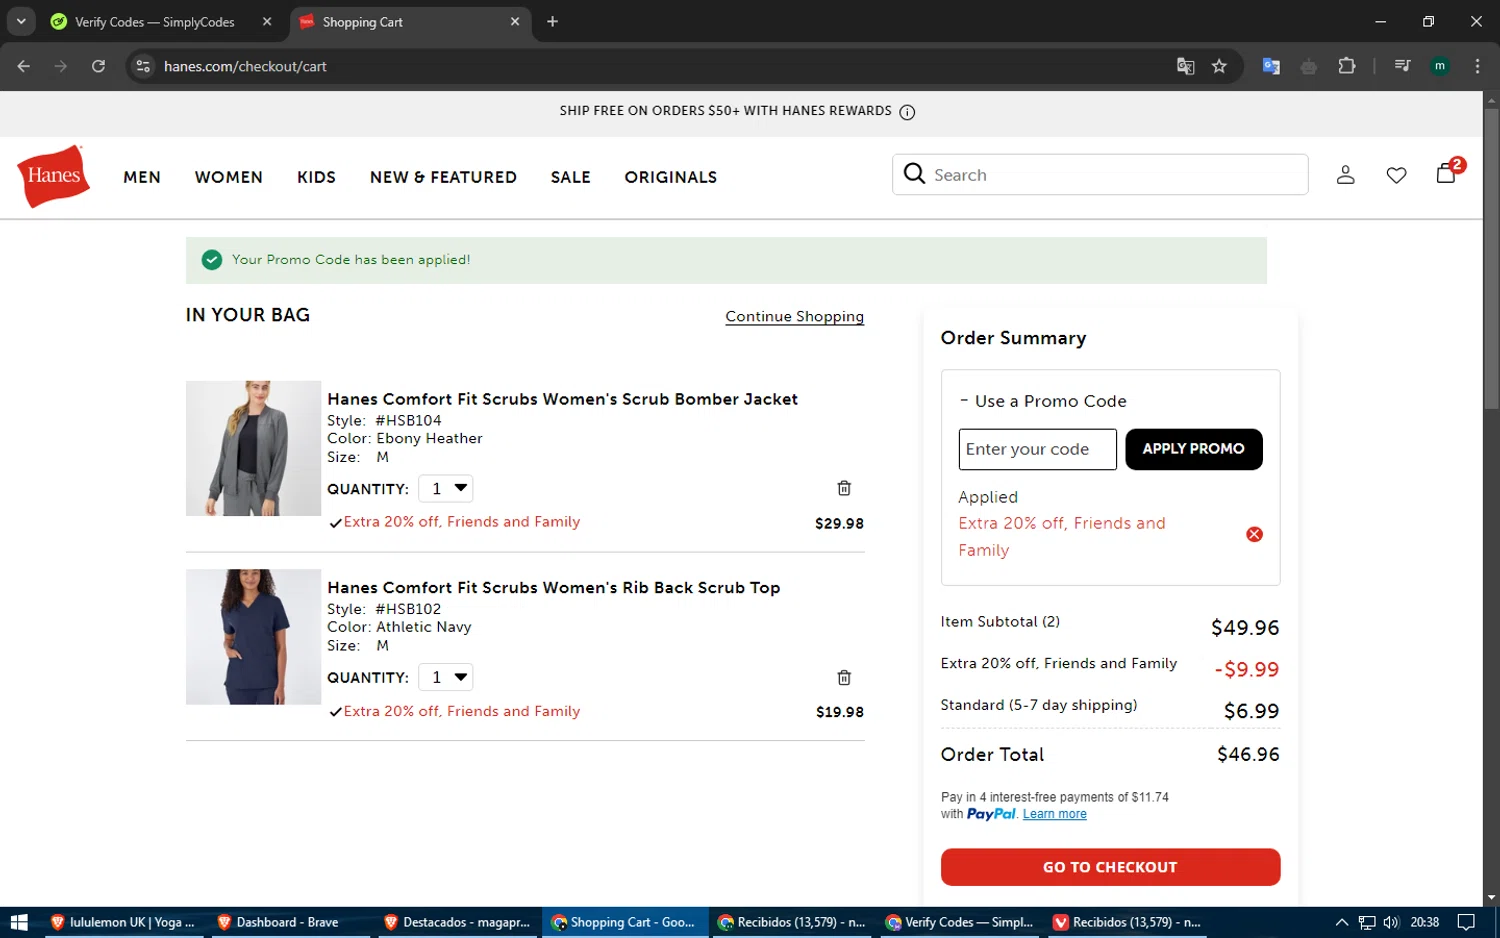Click the -$9.99 discount amount
This screenshot has height=938, width=1500.
click(1246, 669)
